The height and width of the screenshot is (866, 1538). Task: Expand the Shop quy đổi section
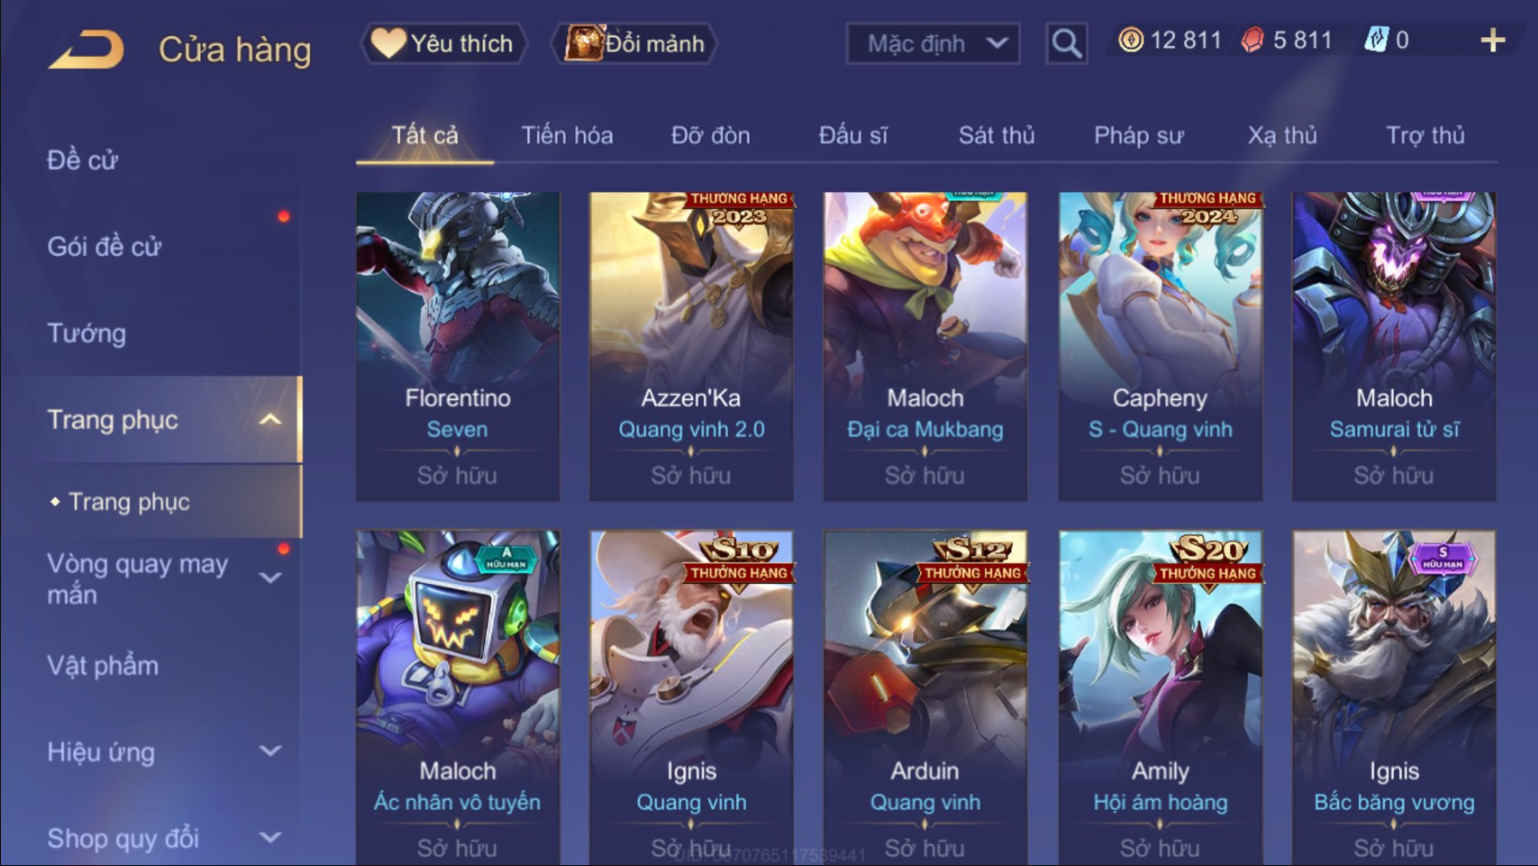pyautogui.click(x=270, y=838)
